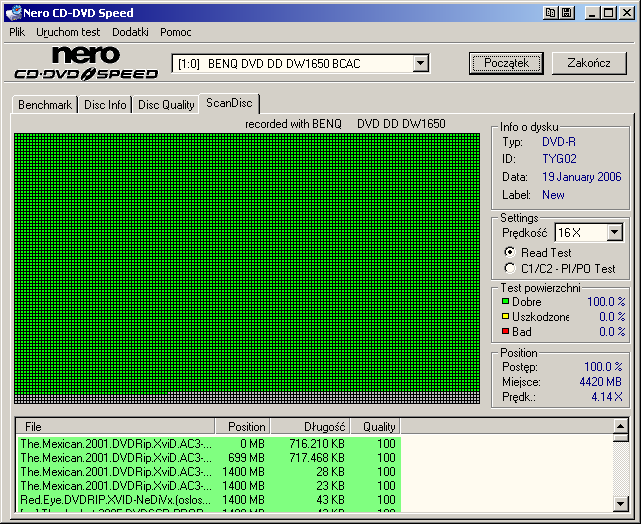This screenshot has width=641, height=524.
Task: Click the Quality column header
Action: click(375, 426)
